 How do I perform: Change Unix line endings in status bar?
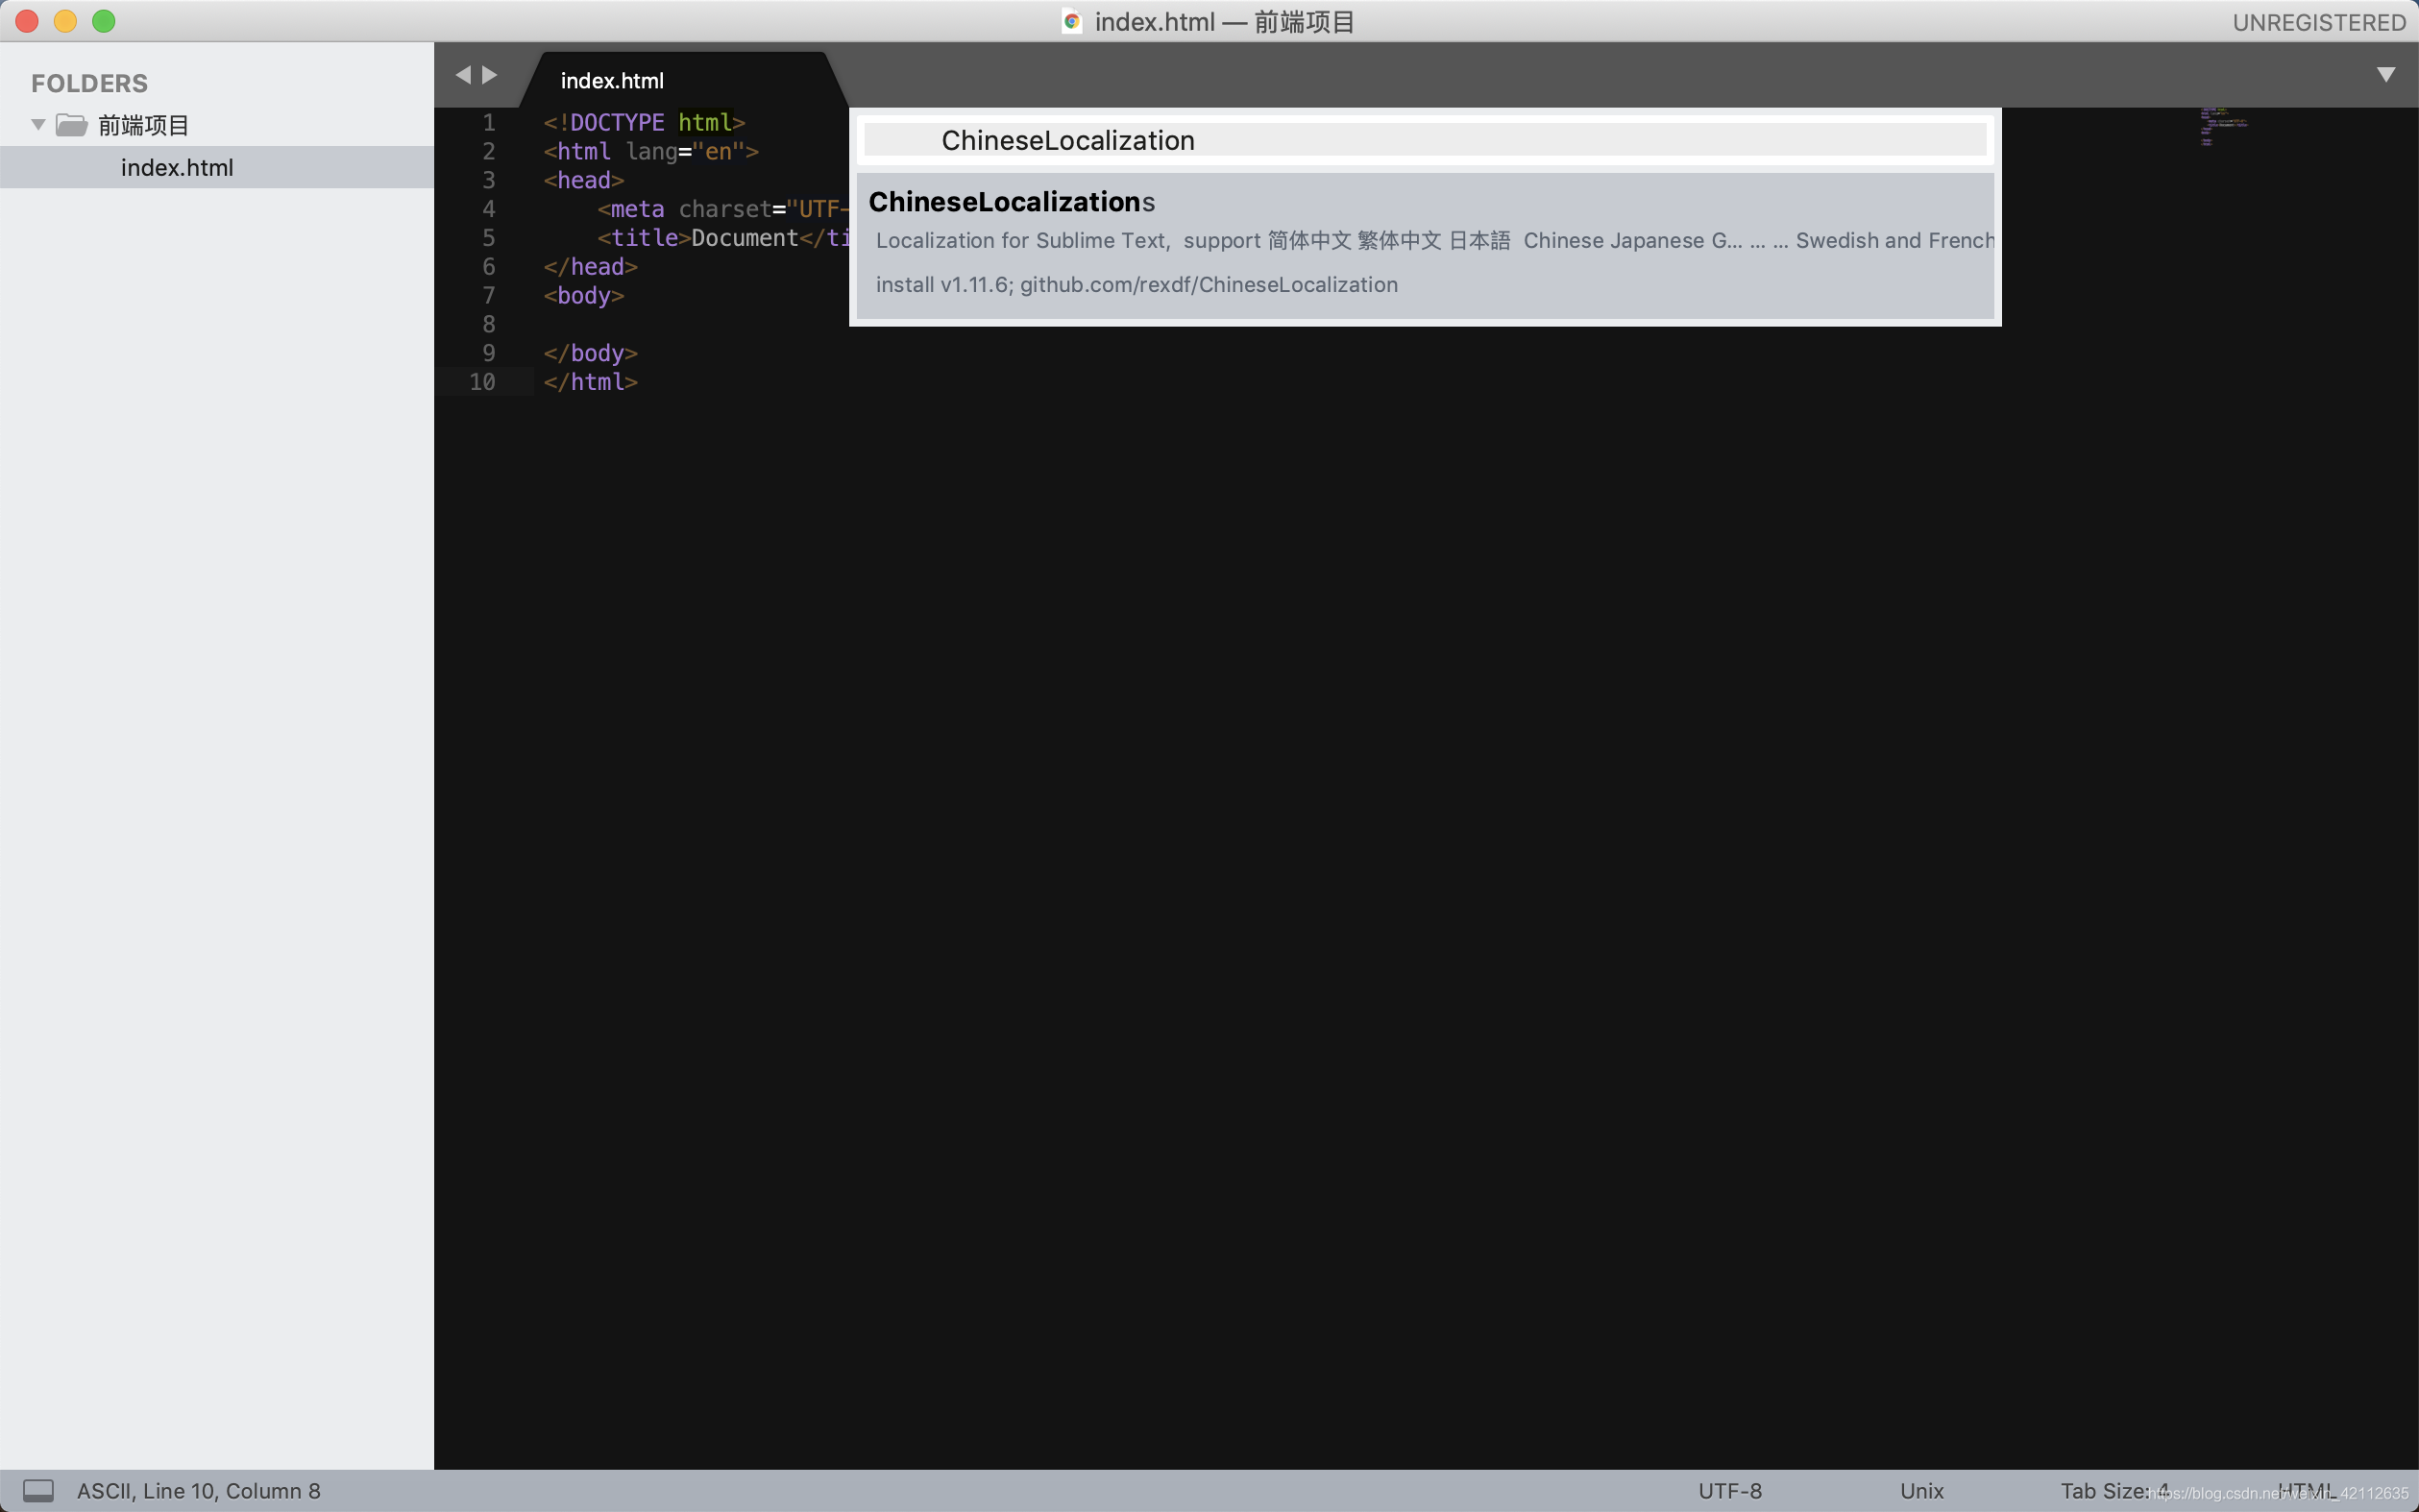point(1921,1490)
